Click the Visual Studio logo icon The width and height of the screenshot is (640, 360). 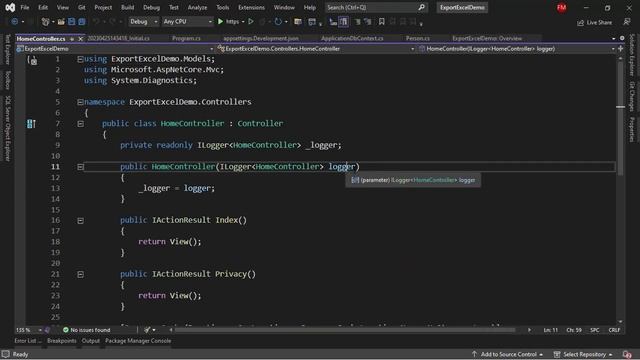(x=10, y=7)
